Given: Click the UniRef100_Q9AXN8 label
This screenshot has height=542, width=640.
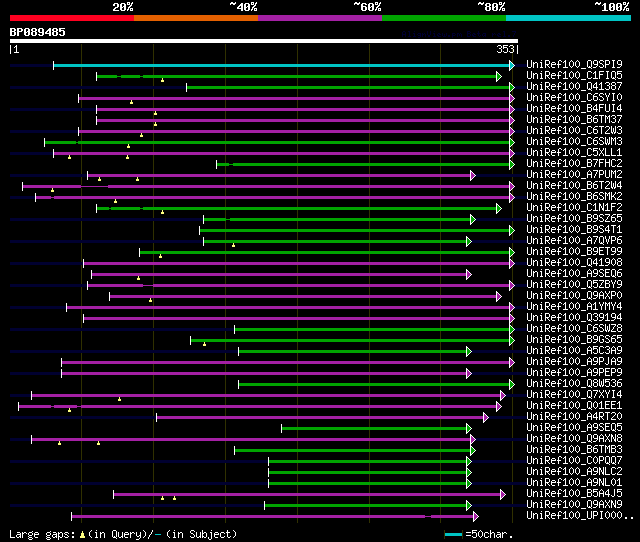Looking at the screenshot, I should coord(574,439).
